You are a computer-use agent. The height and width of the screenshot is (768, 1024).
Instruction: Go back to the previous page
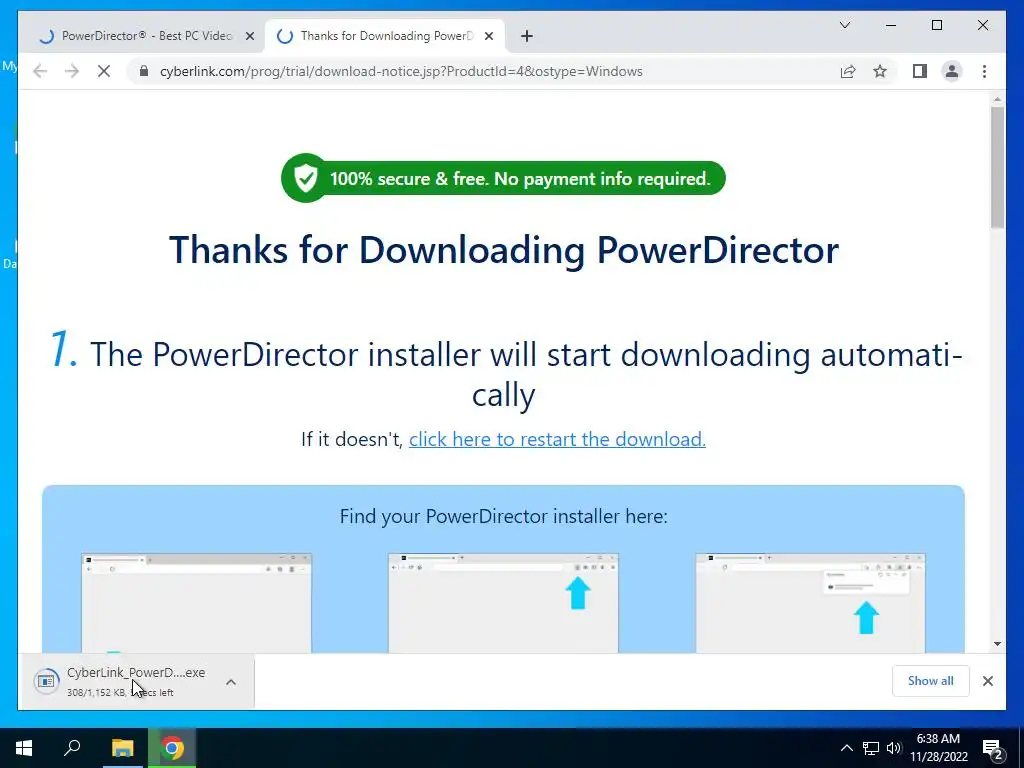tap(40, 71)
